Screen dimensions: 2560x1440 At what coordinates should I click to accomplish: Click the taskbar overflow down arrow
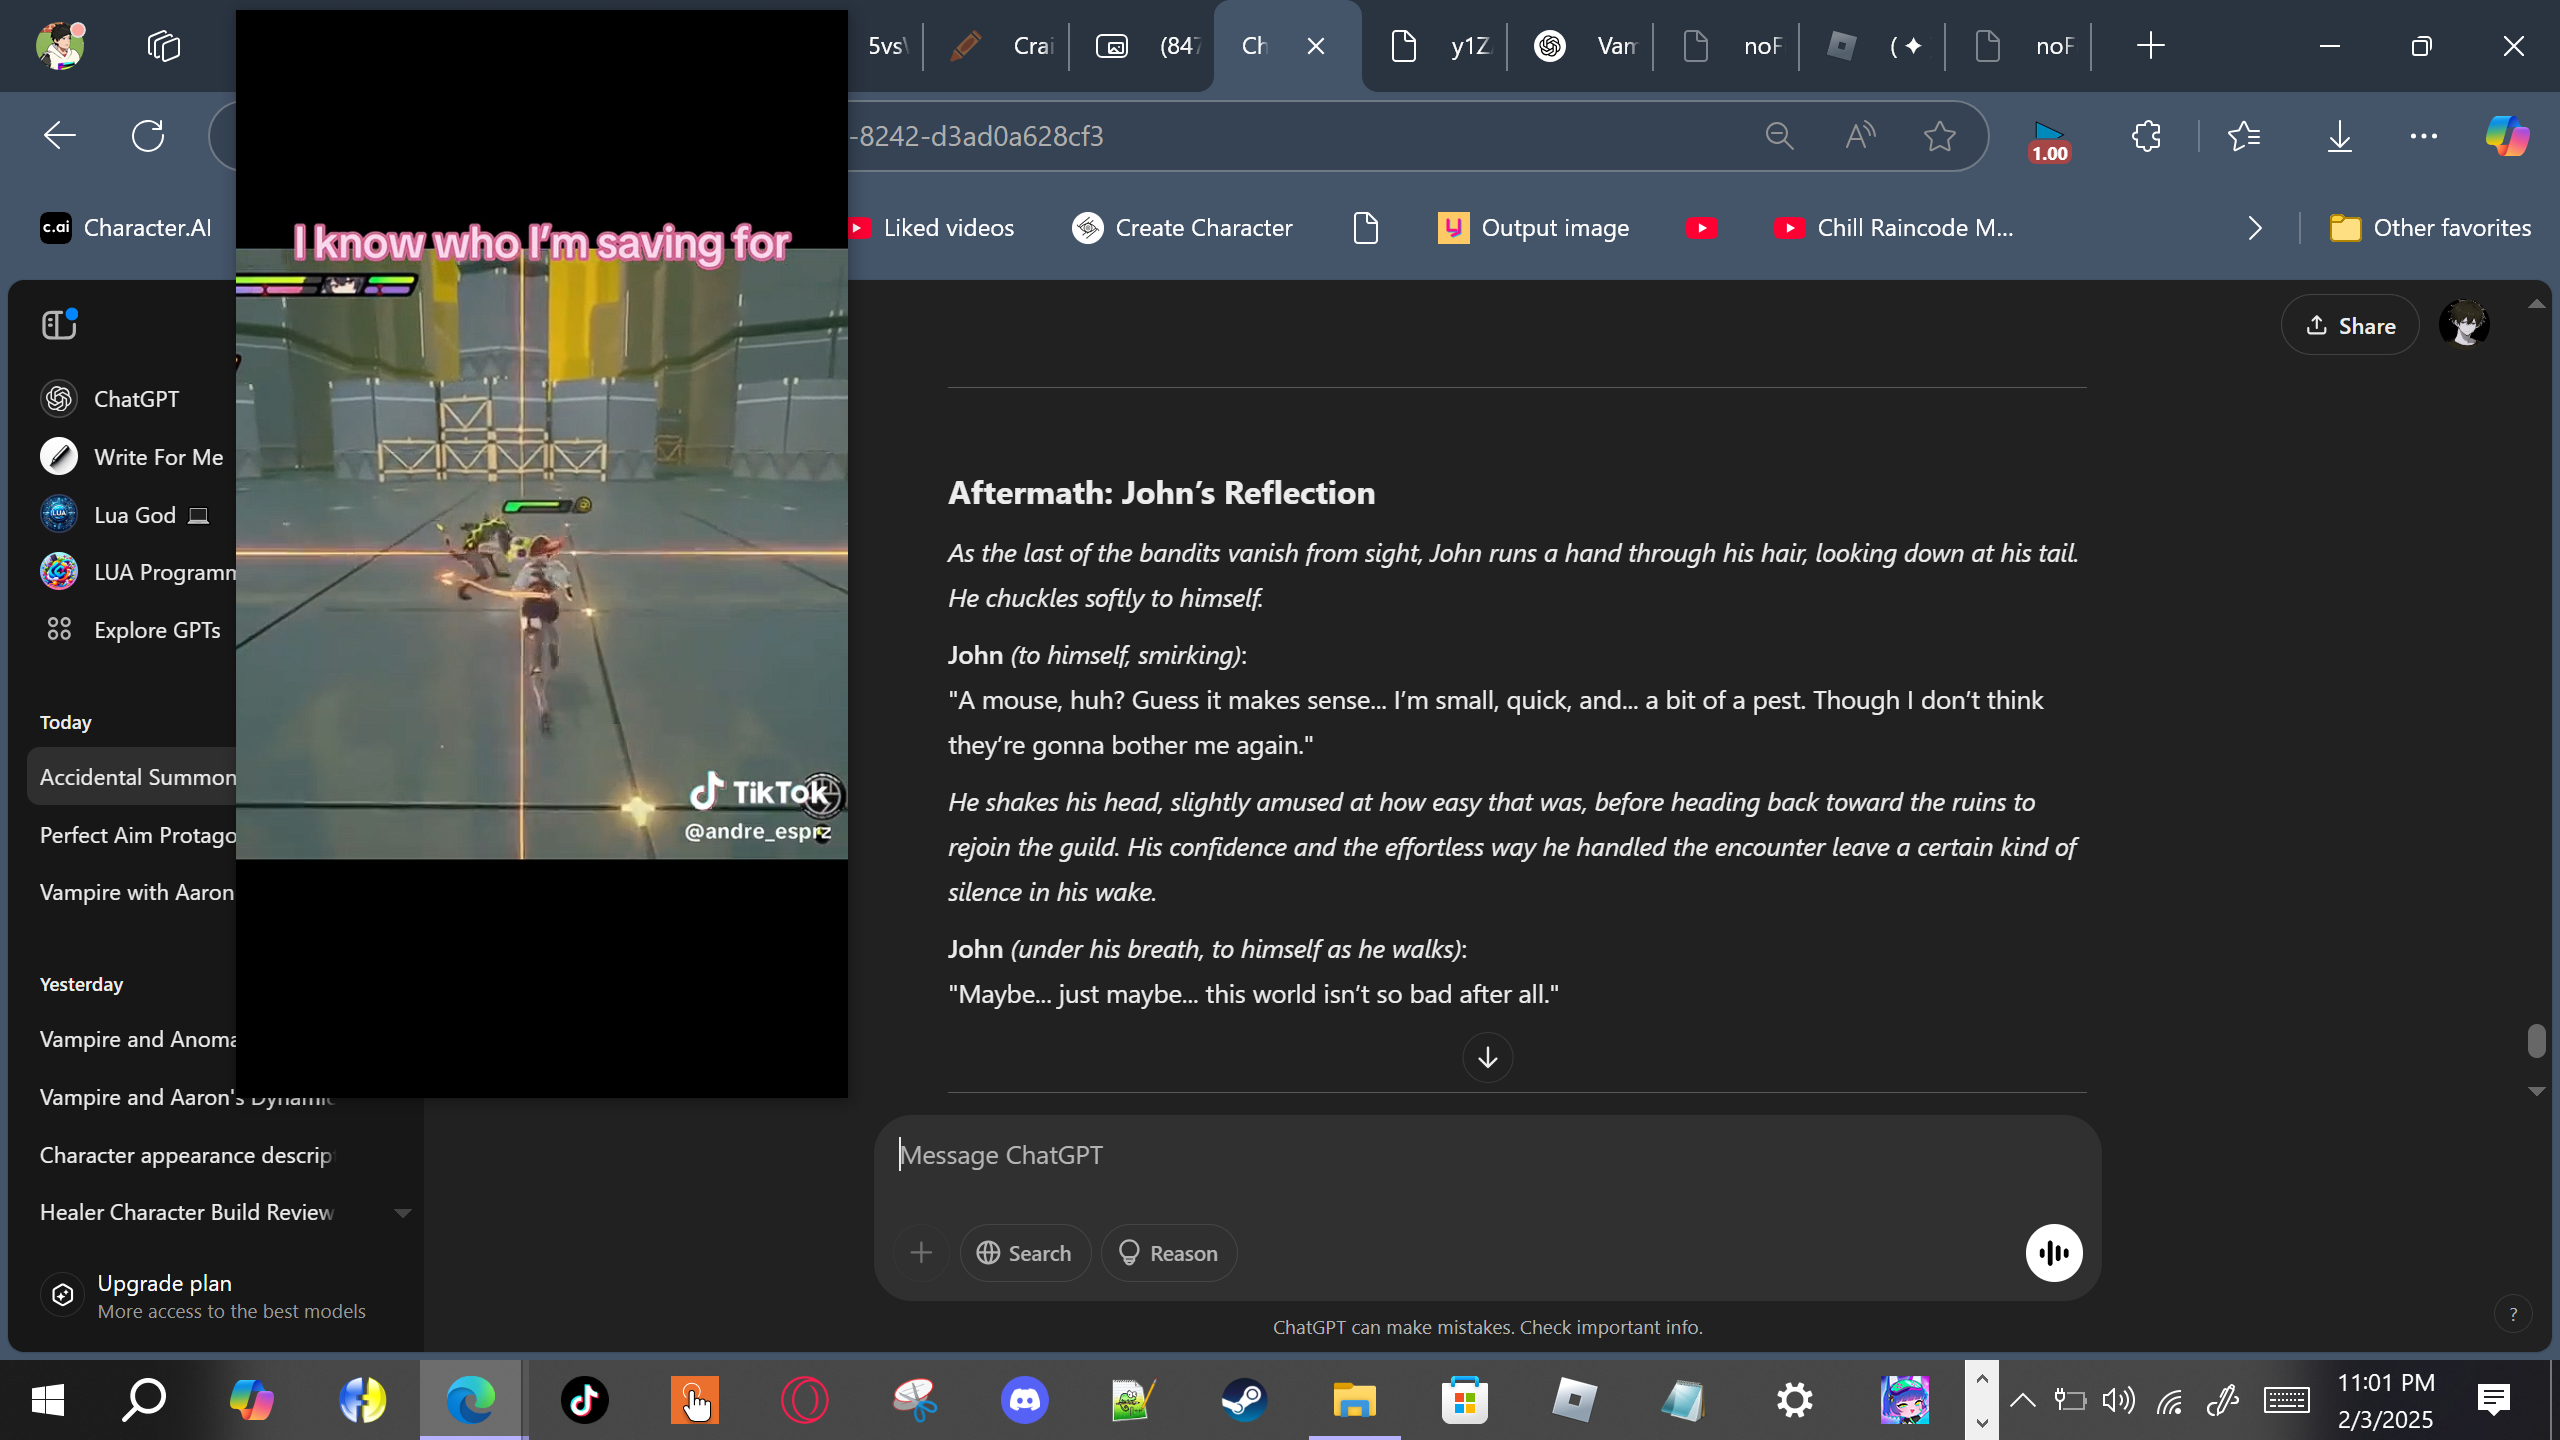click(1982, 1422)
